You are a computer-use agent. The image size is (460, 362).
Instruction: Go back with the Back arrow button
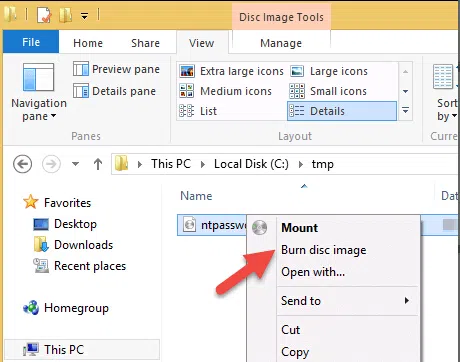22,164
